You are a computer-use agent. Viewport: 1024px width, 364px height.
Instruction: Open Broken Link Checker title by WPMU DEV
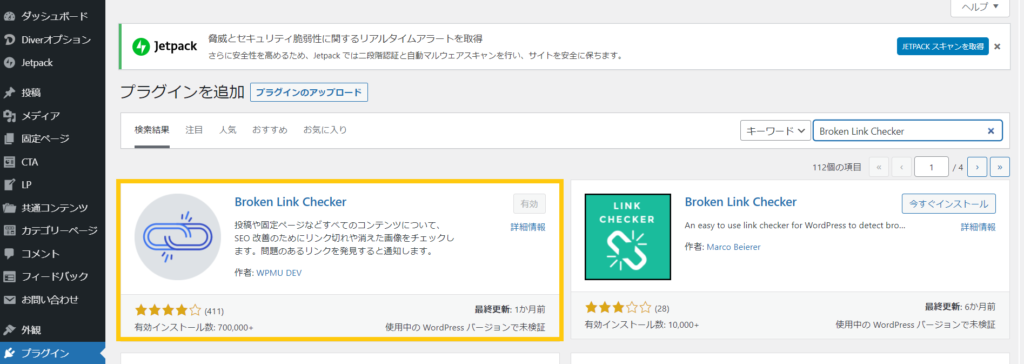291,202
